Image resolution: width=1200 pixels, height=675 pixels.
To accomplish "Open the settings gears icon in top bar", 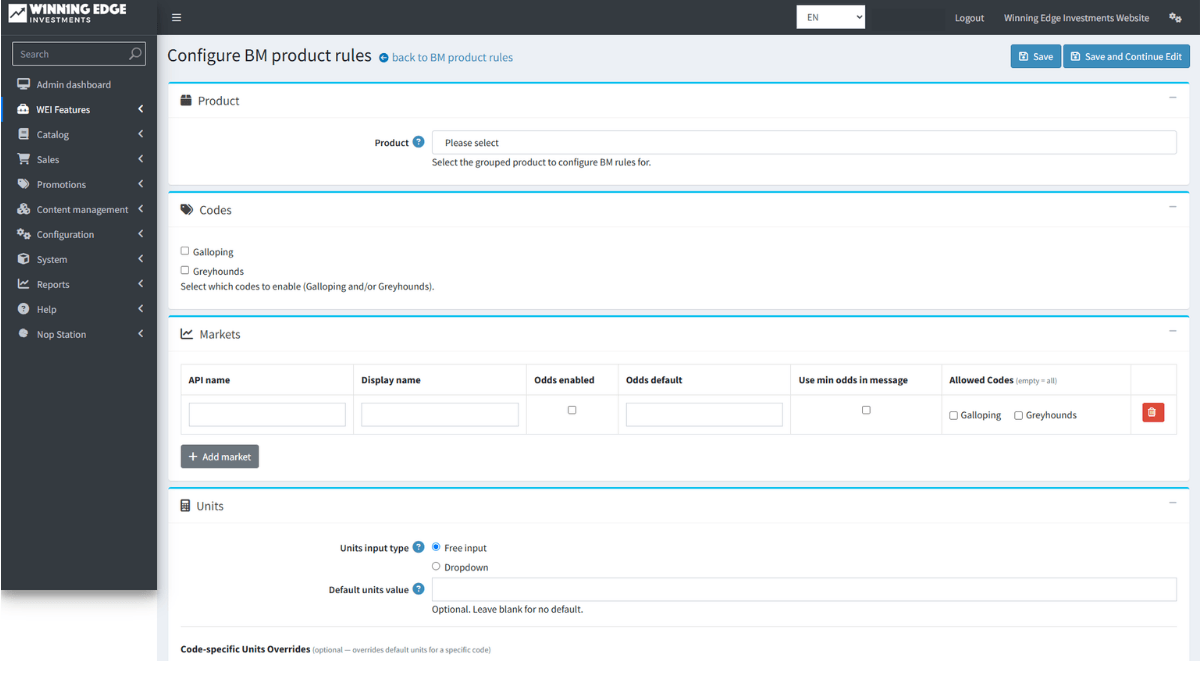I will tap(1175, 18).
